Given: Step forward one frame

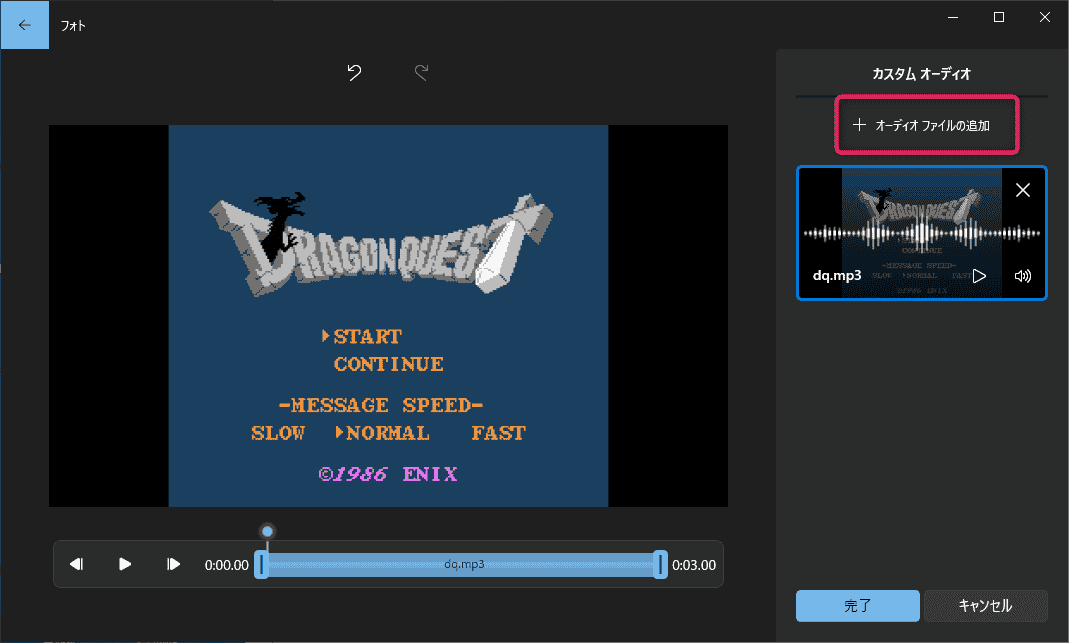Looking at the screenshot, I should pos(174,564).
